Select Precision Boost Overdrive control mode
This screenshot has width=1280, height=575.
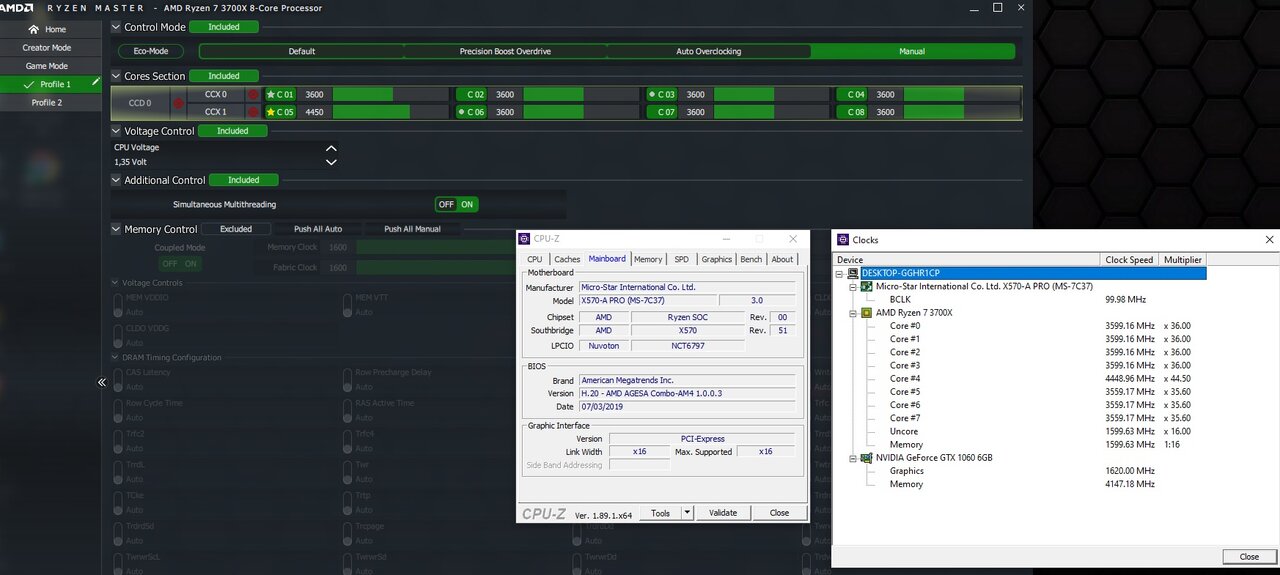pos(505,51)
